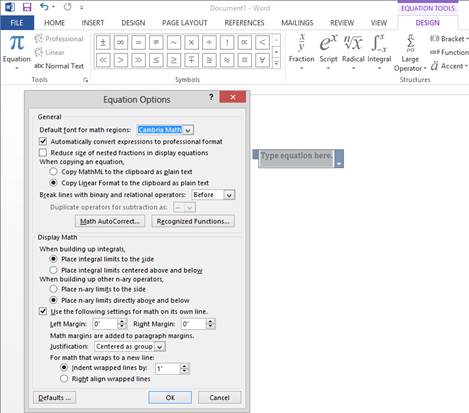469x413 pixels.
Task: Insert the greater-than symbol
Action: click(121, 60)
